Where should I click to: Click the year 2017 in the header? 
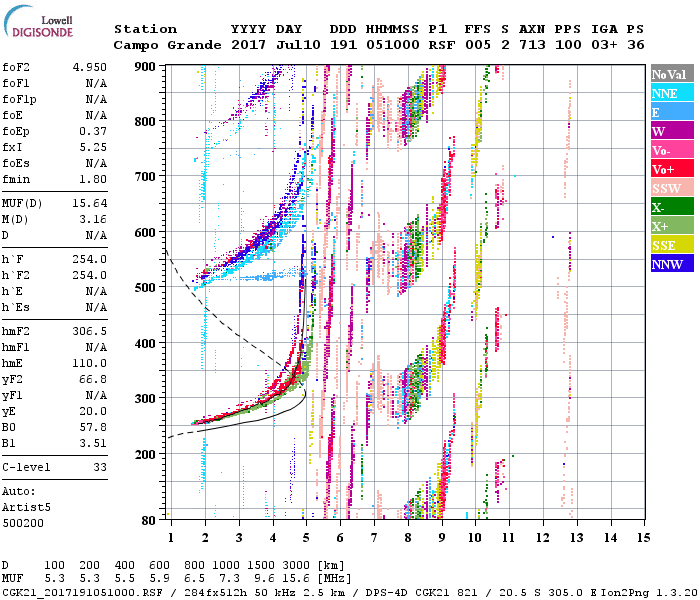point(248,45)
